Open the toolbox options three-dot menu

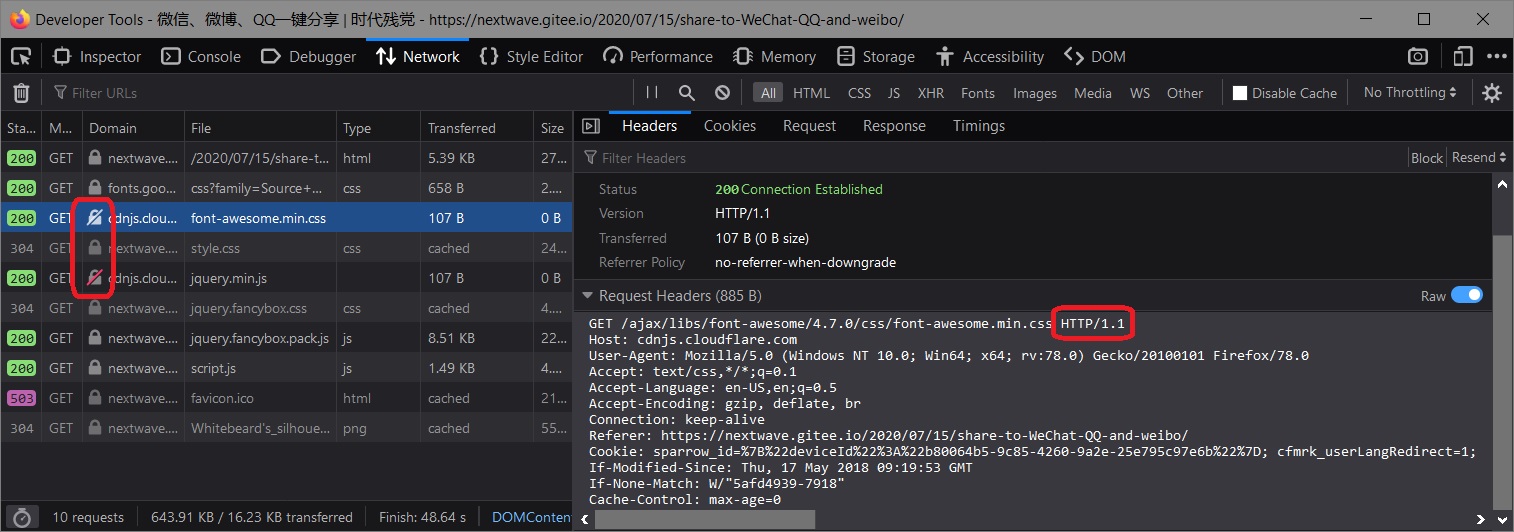(x=1496, y=56)
